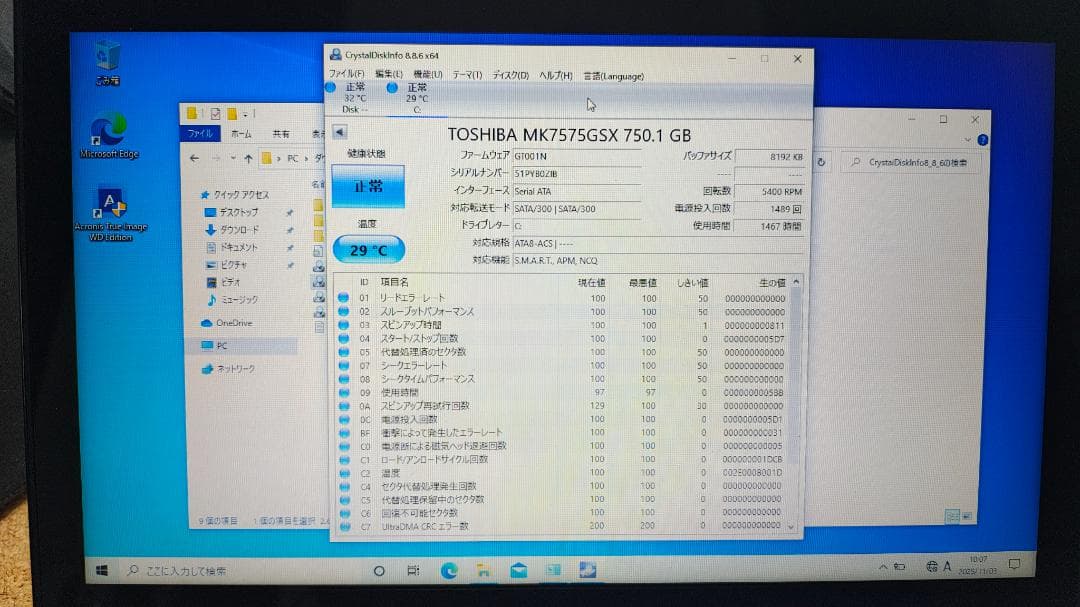Screen dimensions: 1080x607
Task: Click the 正常 health status button
Action: [x=367, y=188]
